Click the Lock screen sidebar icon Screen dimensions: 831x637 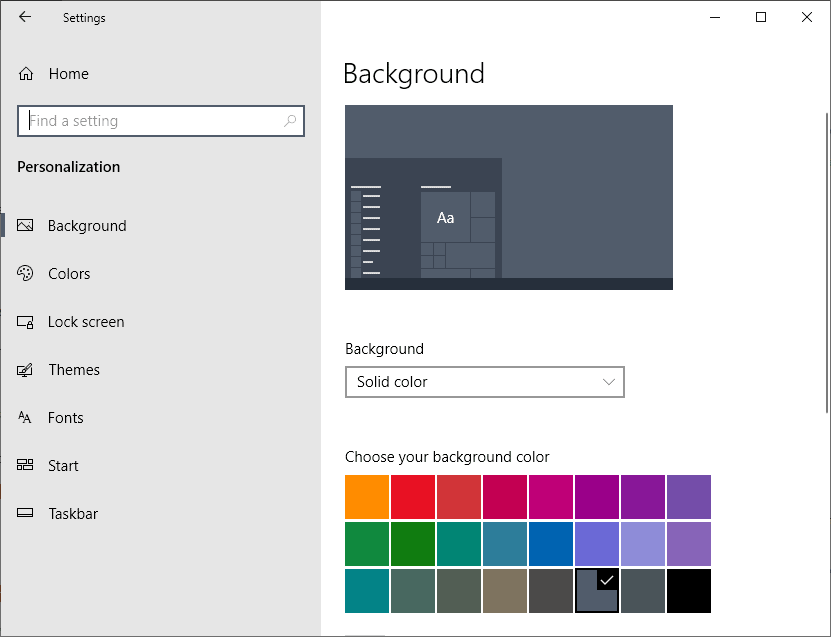(24, 321)
